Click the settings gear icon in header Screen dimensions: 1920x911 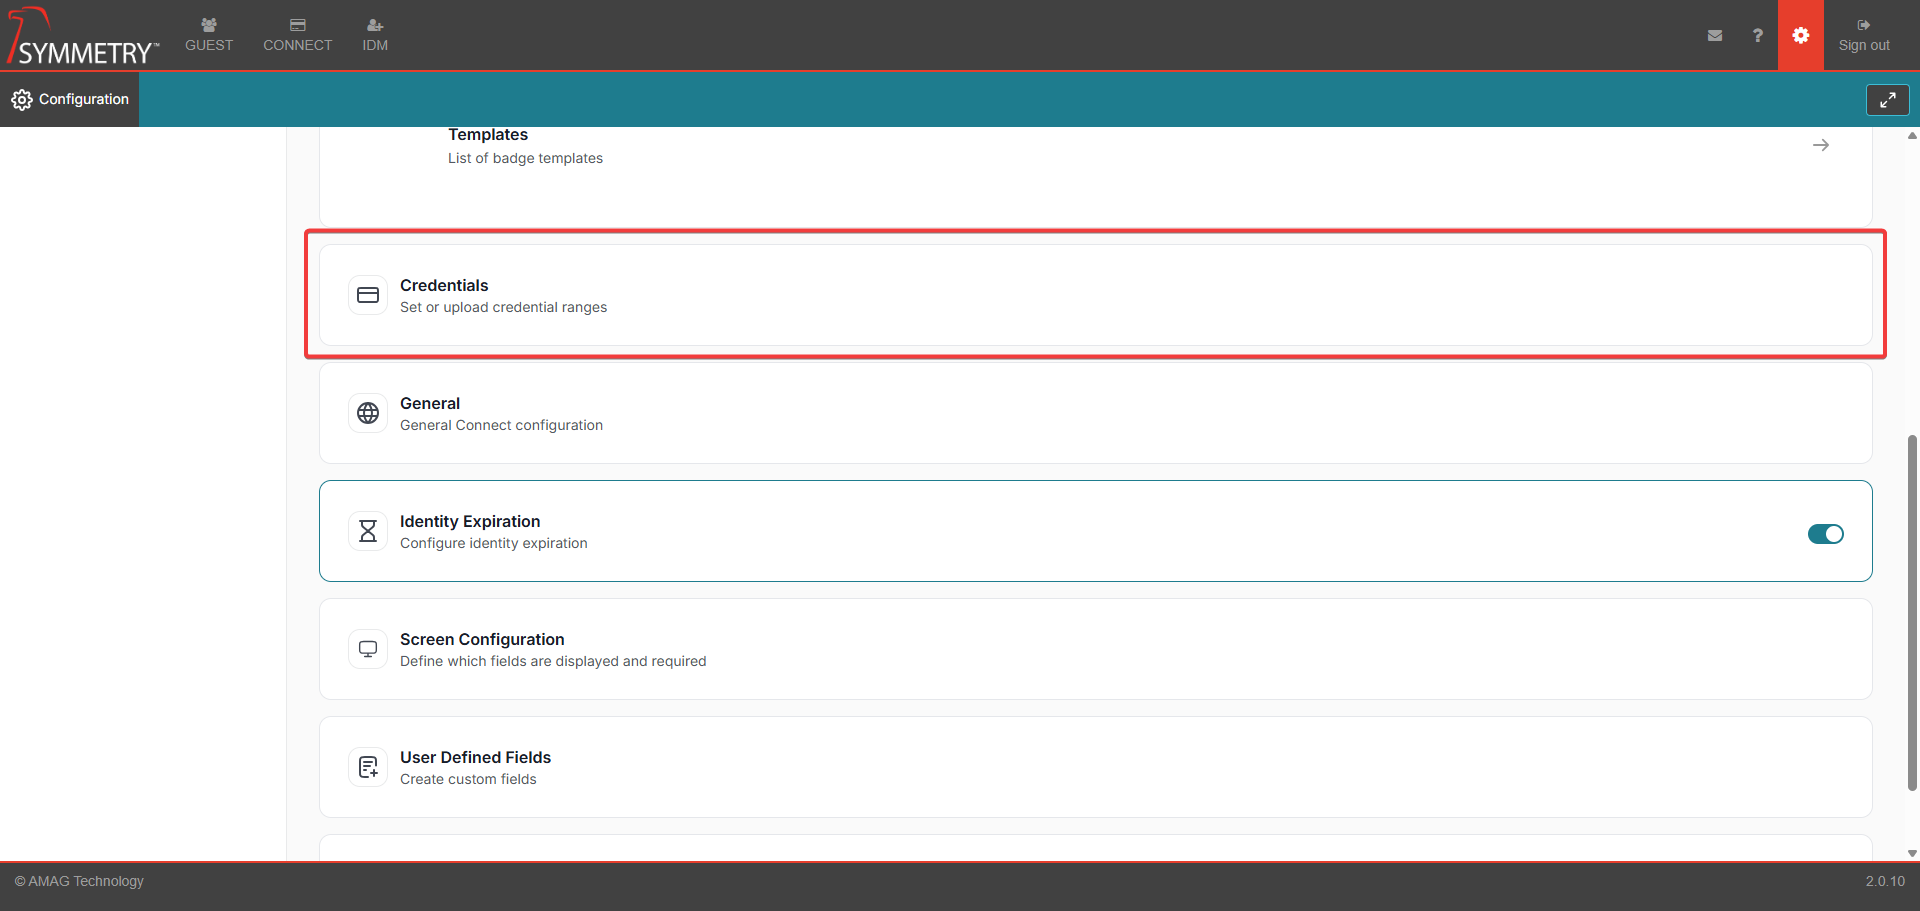pyautogui.click(x=1800, y=35)
